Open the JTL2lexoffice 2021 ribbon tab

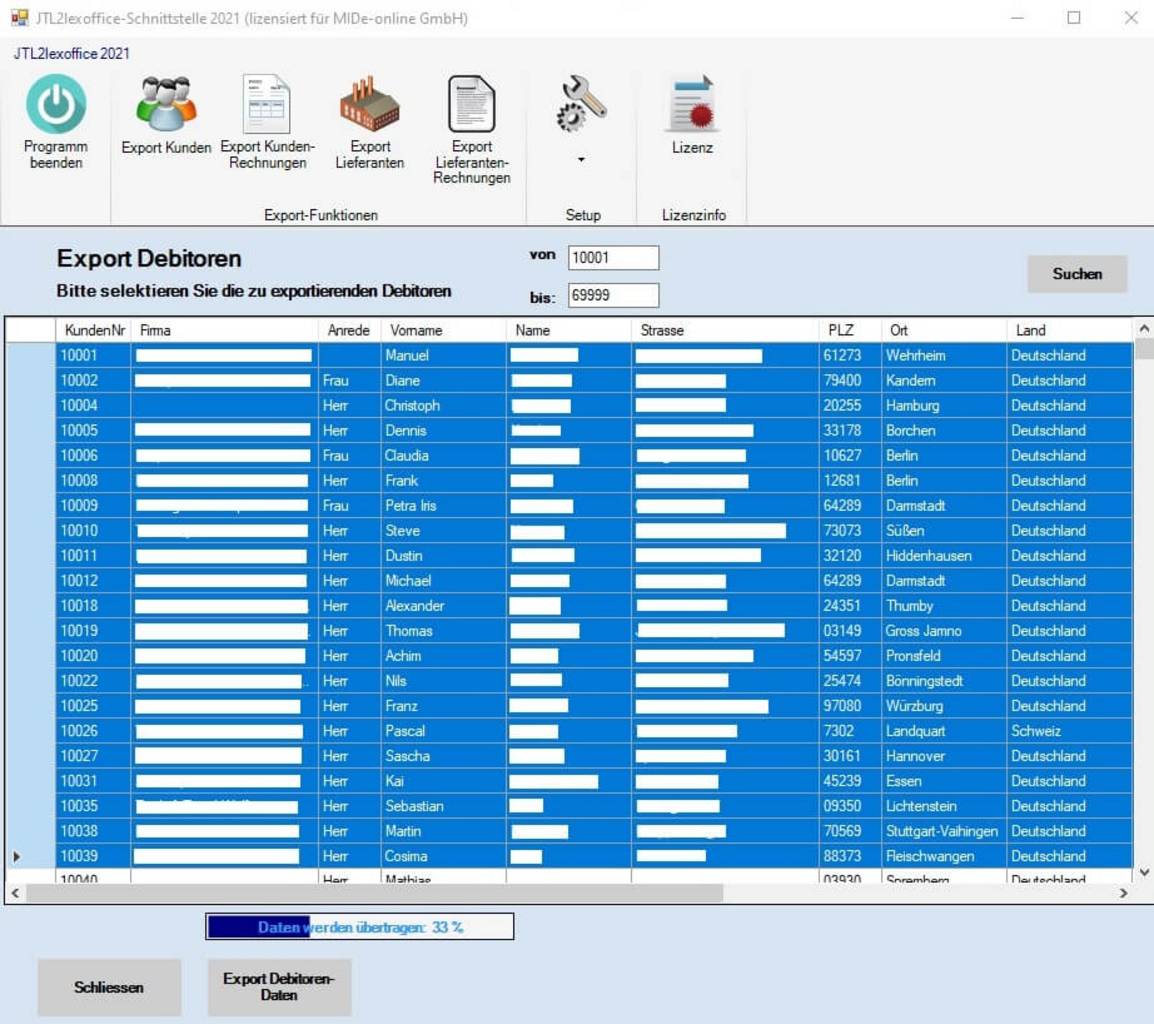coord(70,54)
